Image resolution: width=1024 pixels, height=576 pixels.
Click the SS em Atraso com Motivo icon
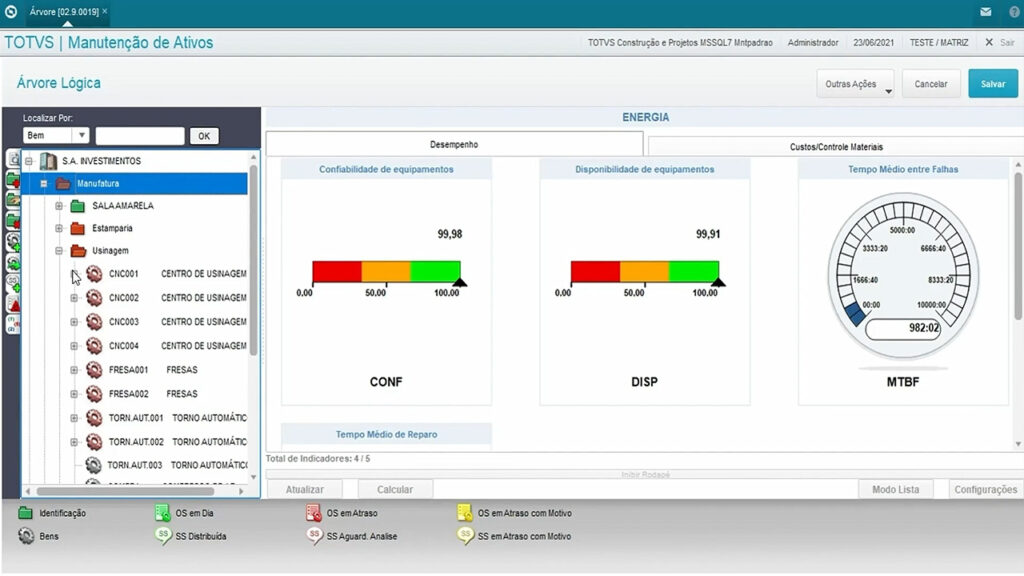click(465, 536)
